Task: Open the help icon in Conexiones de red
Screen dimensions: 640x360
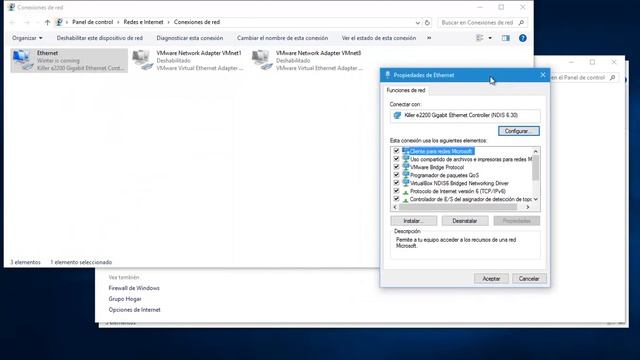Action: pyautogui.click(x=522, y=38)
